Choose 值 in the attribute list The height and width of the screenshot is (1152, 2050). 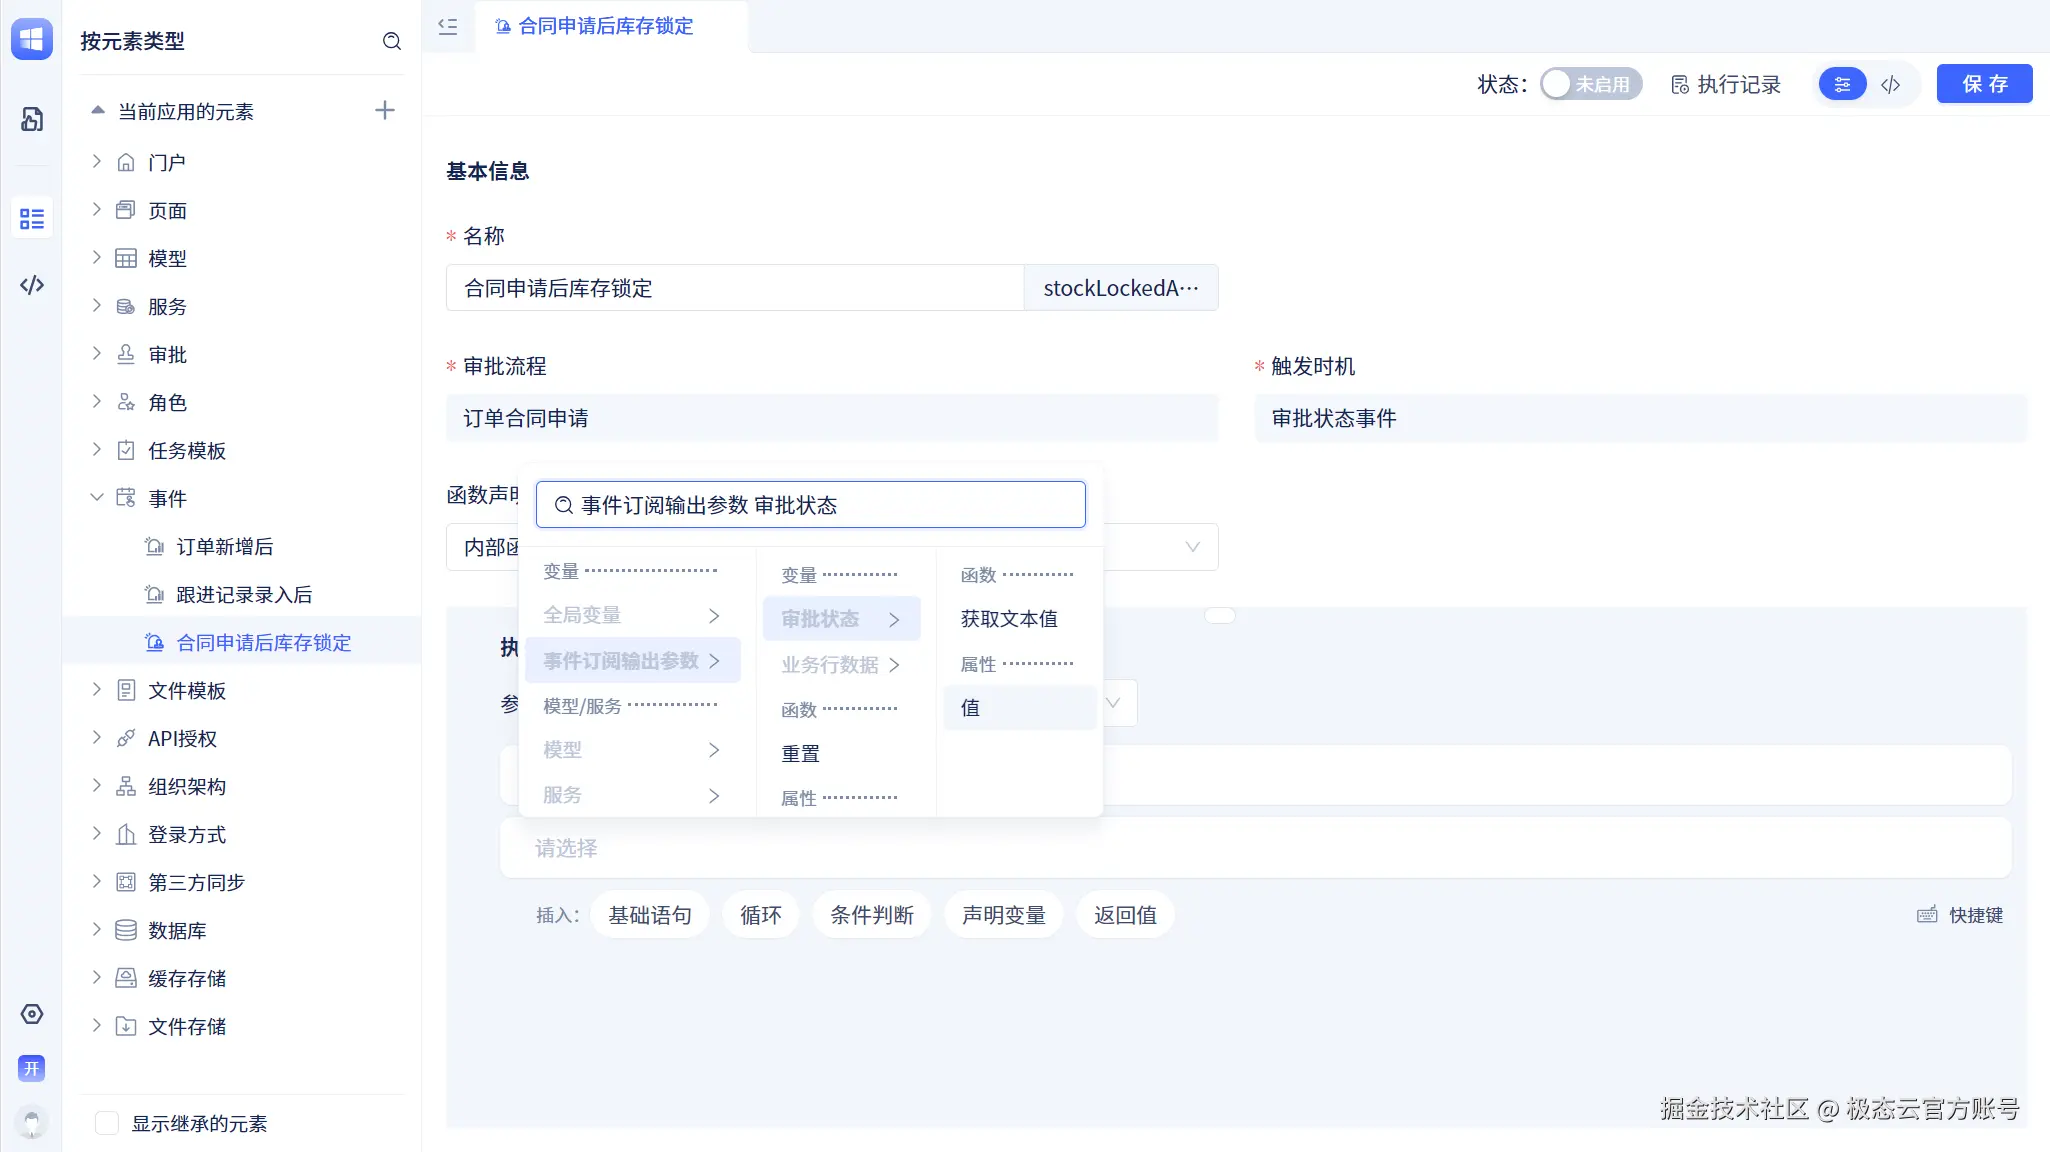[x=971, y=708]
